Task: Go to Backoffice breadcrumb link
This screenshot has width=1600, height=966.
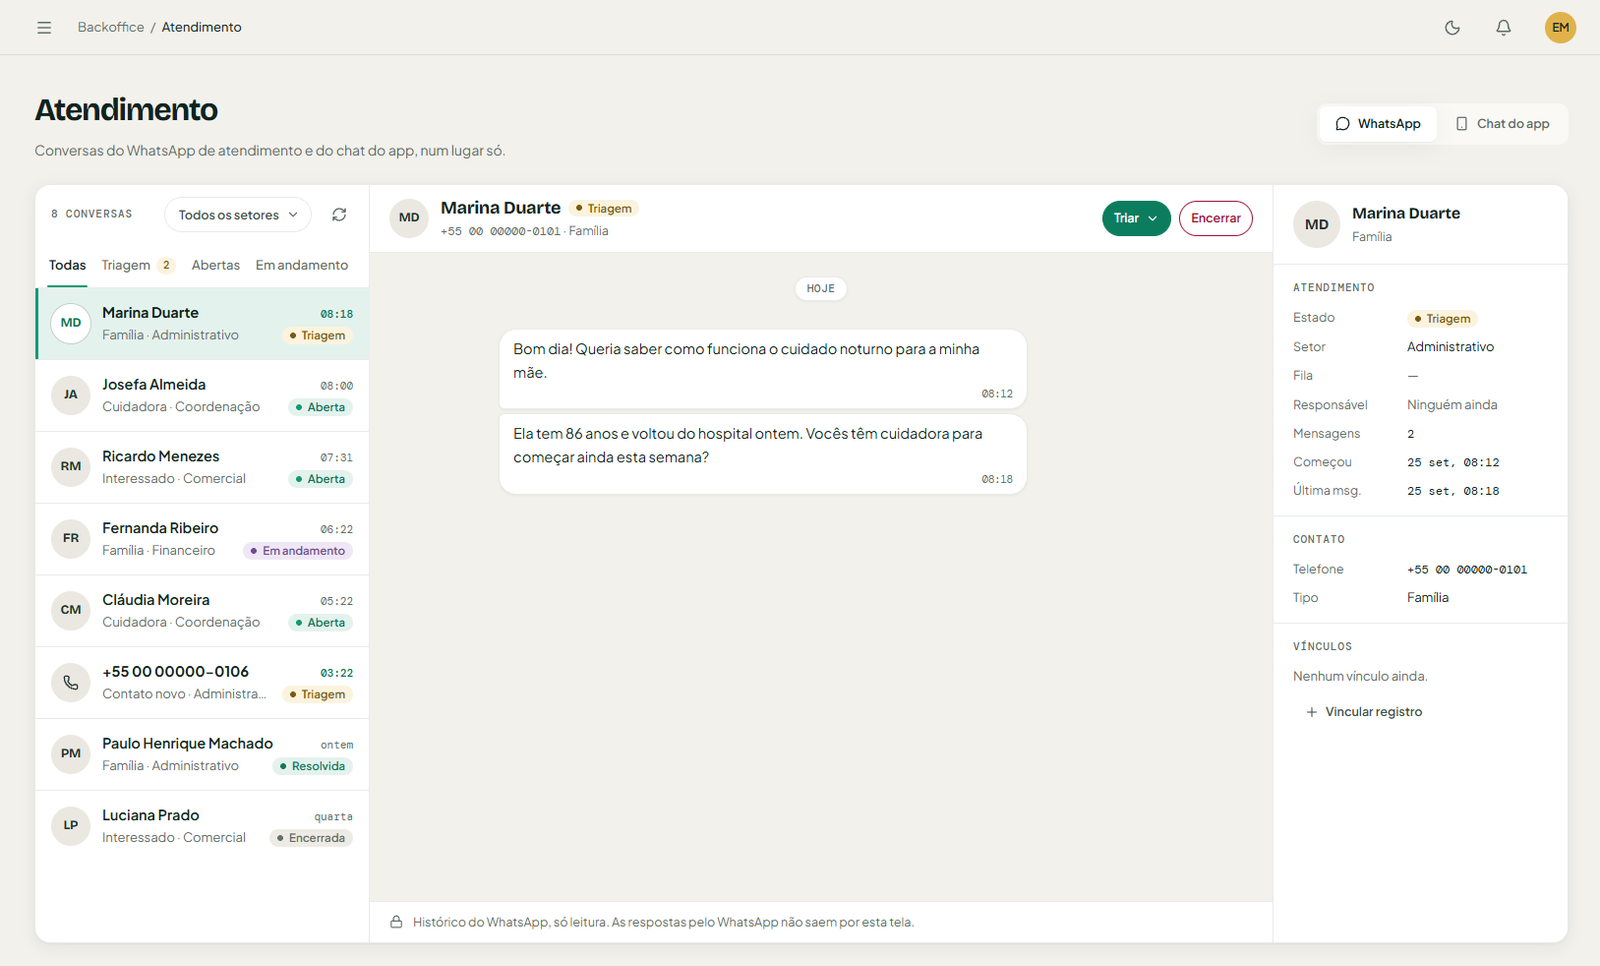Action: [x=111, y=28]
